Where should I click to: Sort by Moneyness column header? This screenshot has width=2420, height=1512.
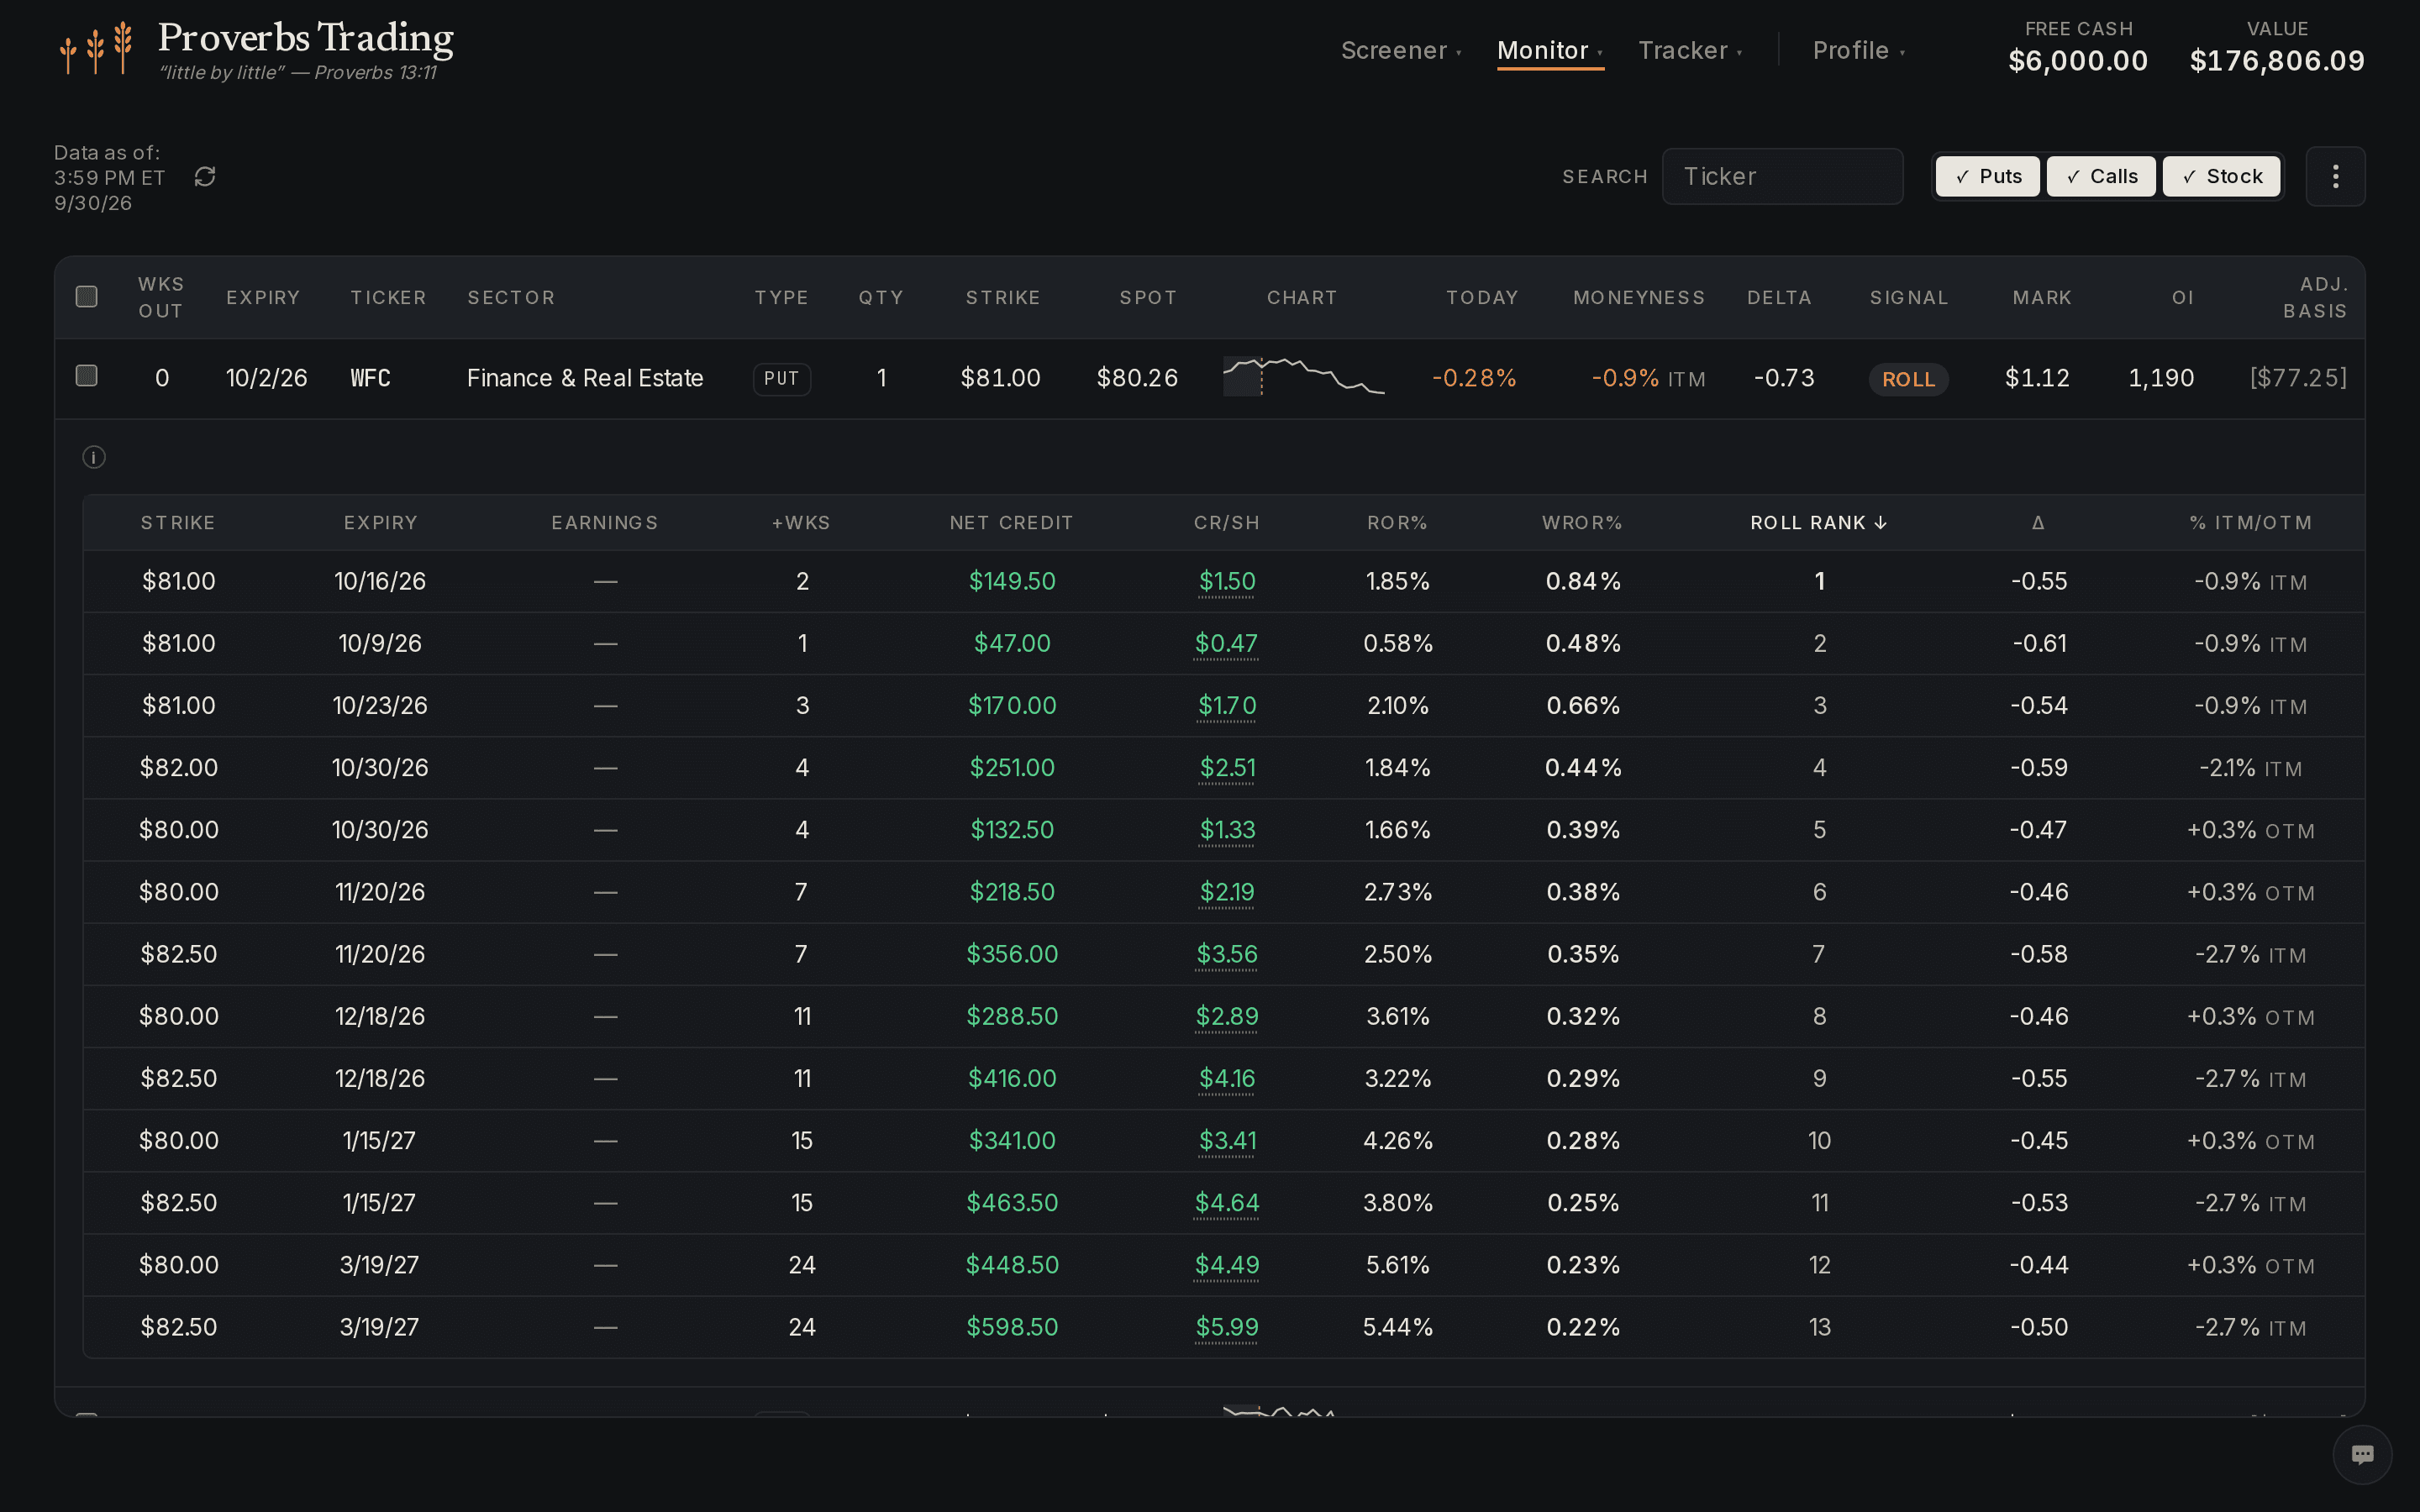1639,298
